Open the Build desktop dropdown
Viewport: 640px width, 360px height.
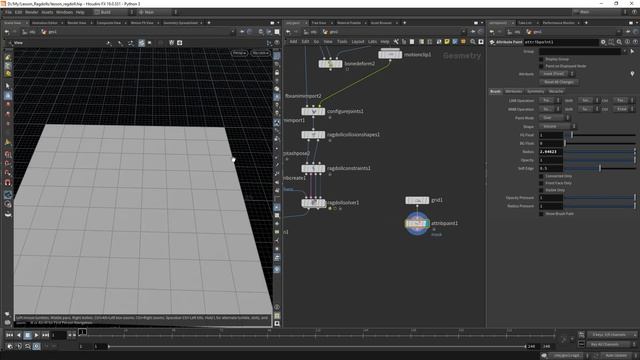(113, 12)
